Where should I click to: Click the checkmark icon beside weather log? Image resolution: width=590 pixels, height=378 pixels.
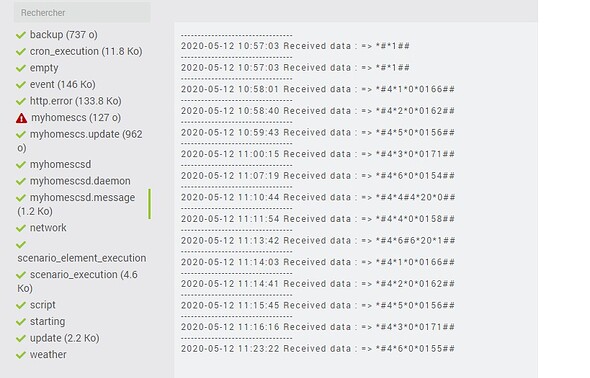[x=21, y=355]
